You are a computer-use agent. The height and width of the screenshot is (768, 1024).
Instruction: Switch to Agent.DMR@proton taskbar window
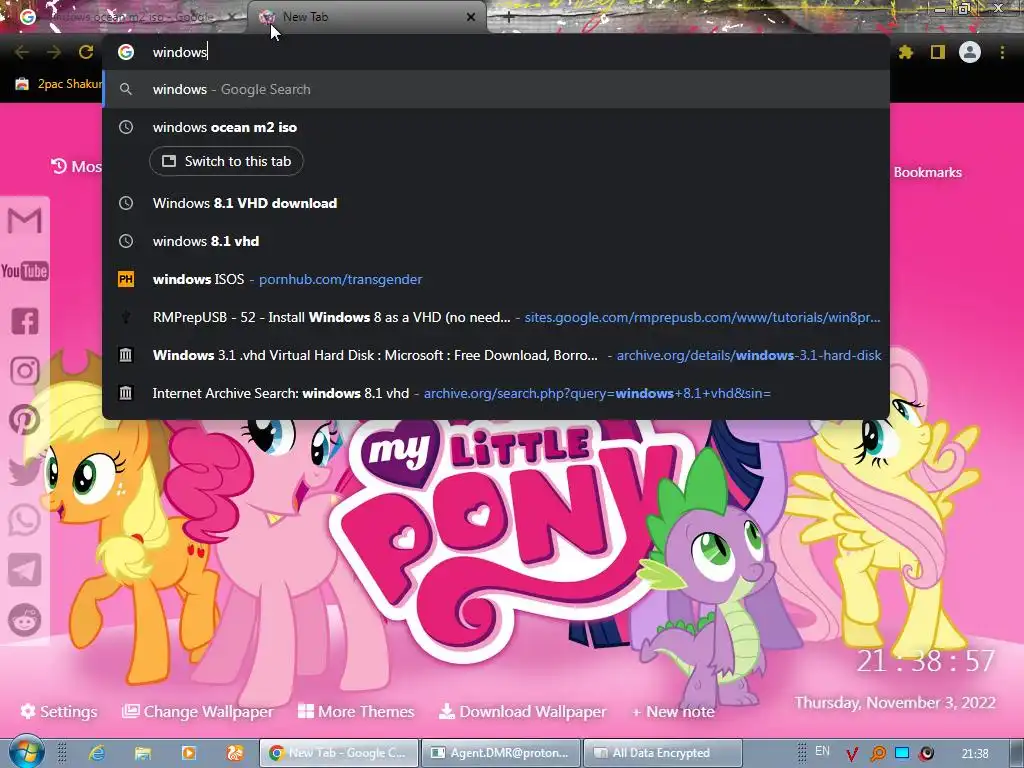tap(500, 753)
